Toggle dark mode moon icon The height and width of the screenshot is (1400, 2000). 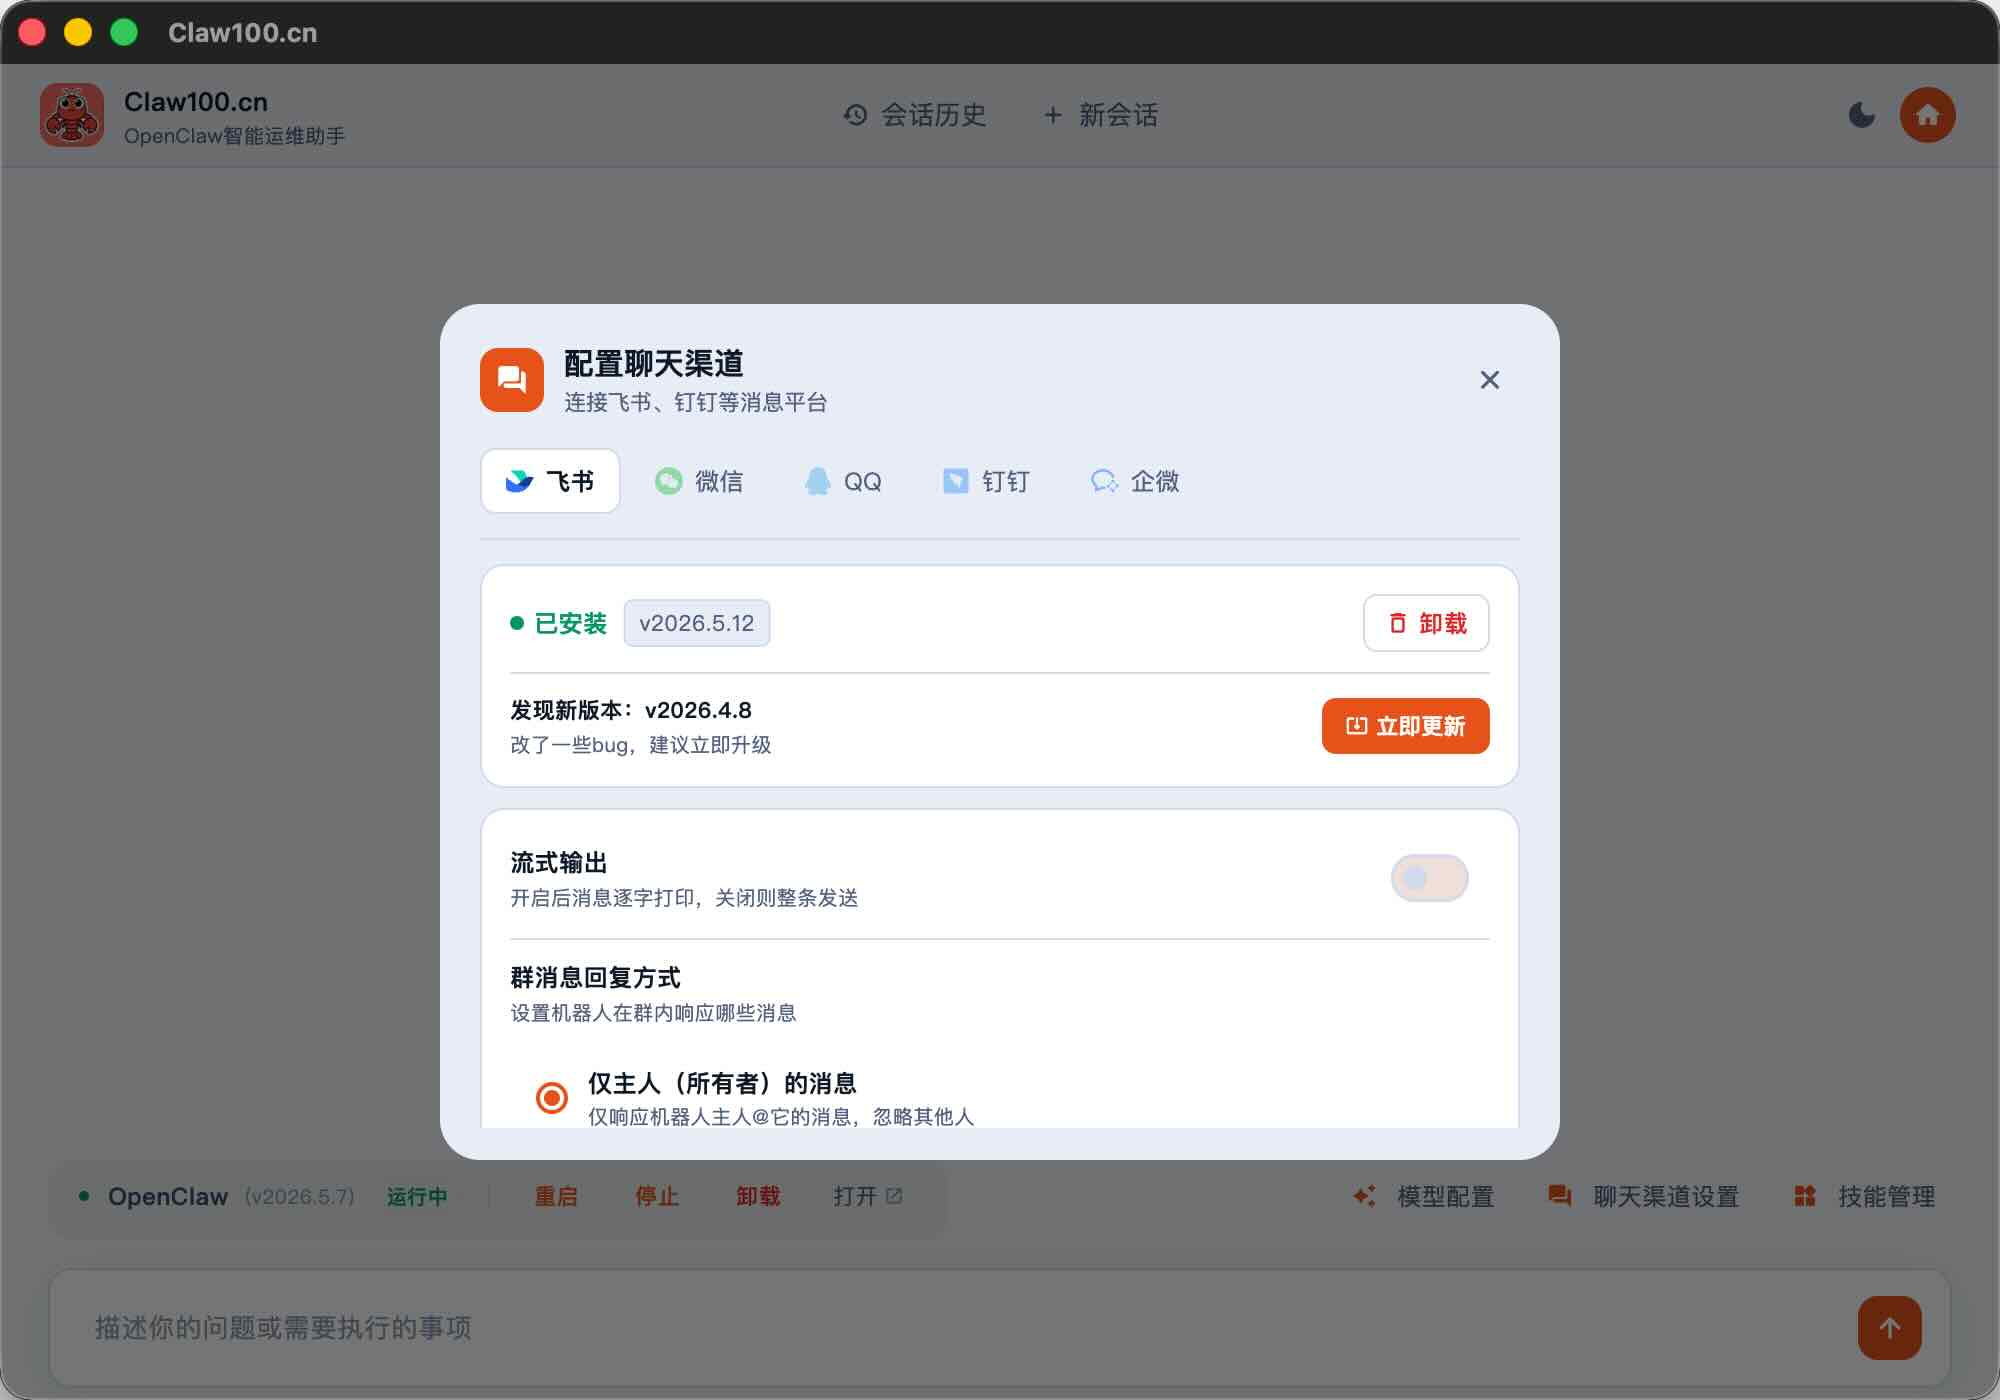pyautogui.click(x=1861, y=115)
